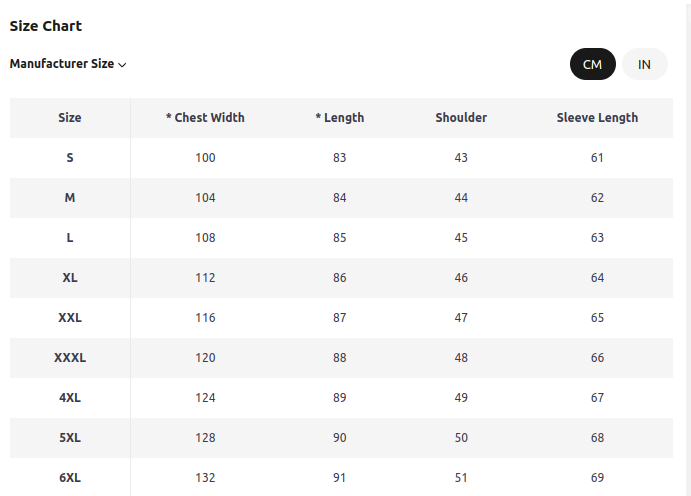691x496 pixels.
Task: Select the Chest Width column header
Action: 205,118
